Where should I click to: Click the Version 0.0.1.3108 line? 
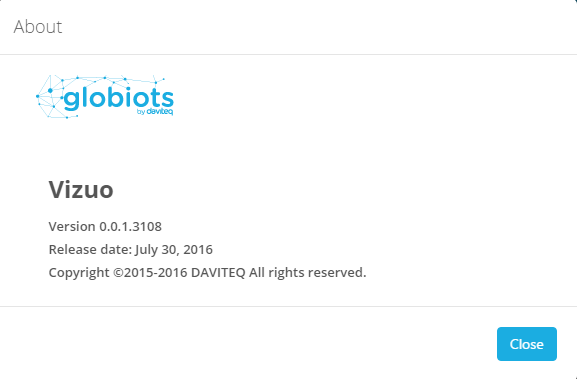coord(105,227)
